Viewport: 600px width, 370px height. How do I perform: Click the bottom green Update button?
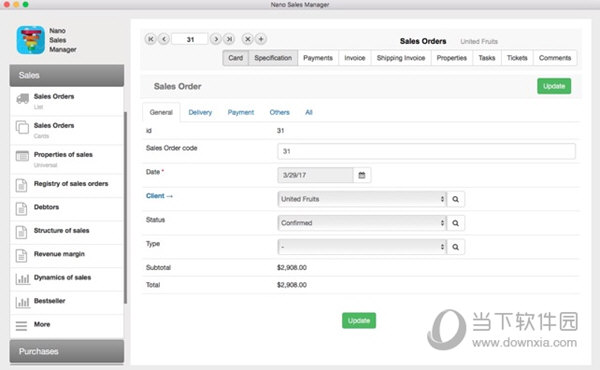pyautogui.click(x=359, y=321)
